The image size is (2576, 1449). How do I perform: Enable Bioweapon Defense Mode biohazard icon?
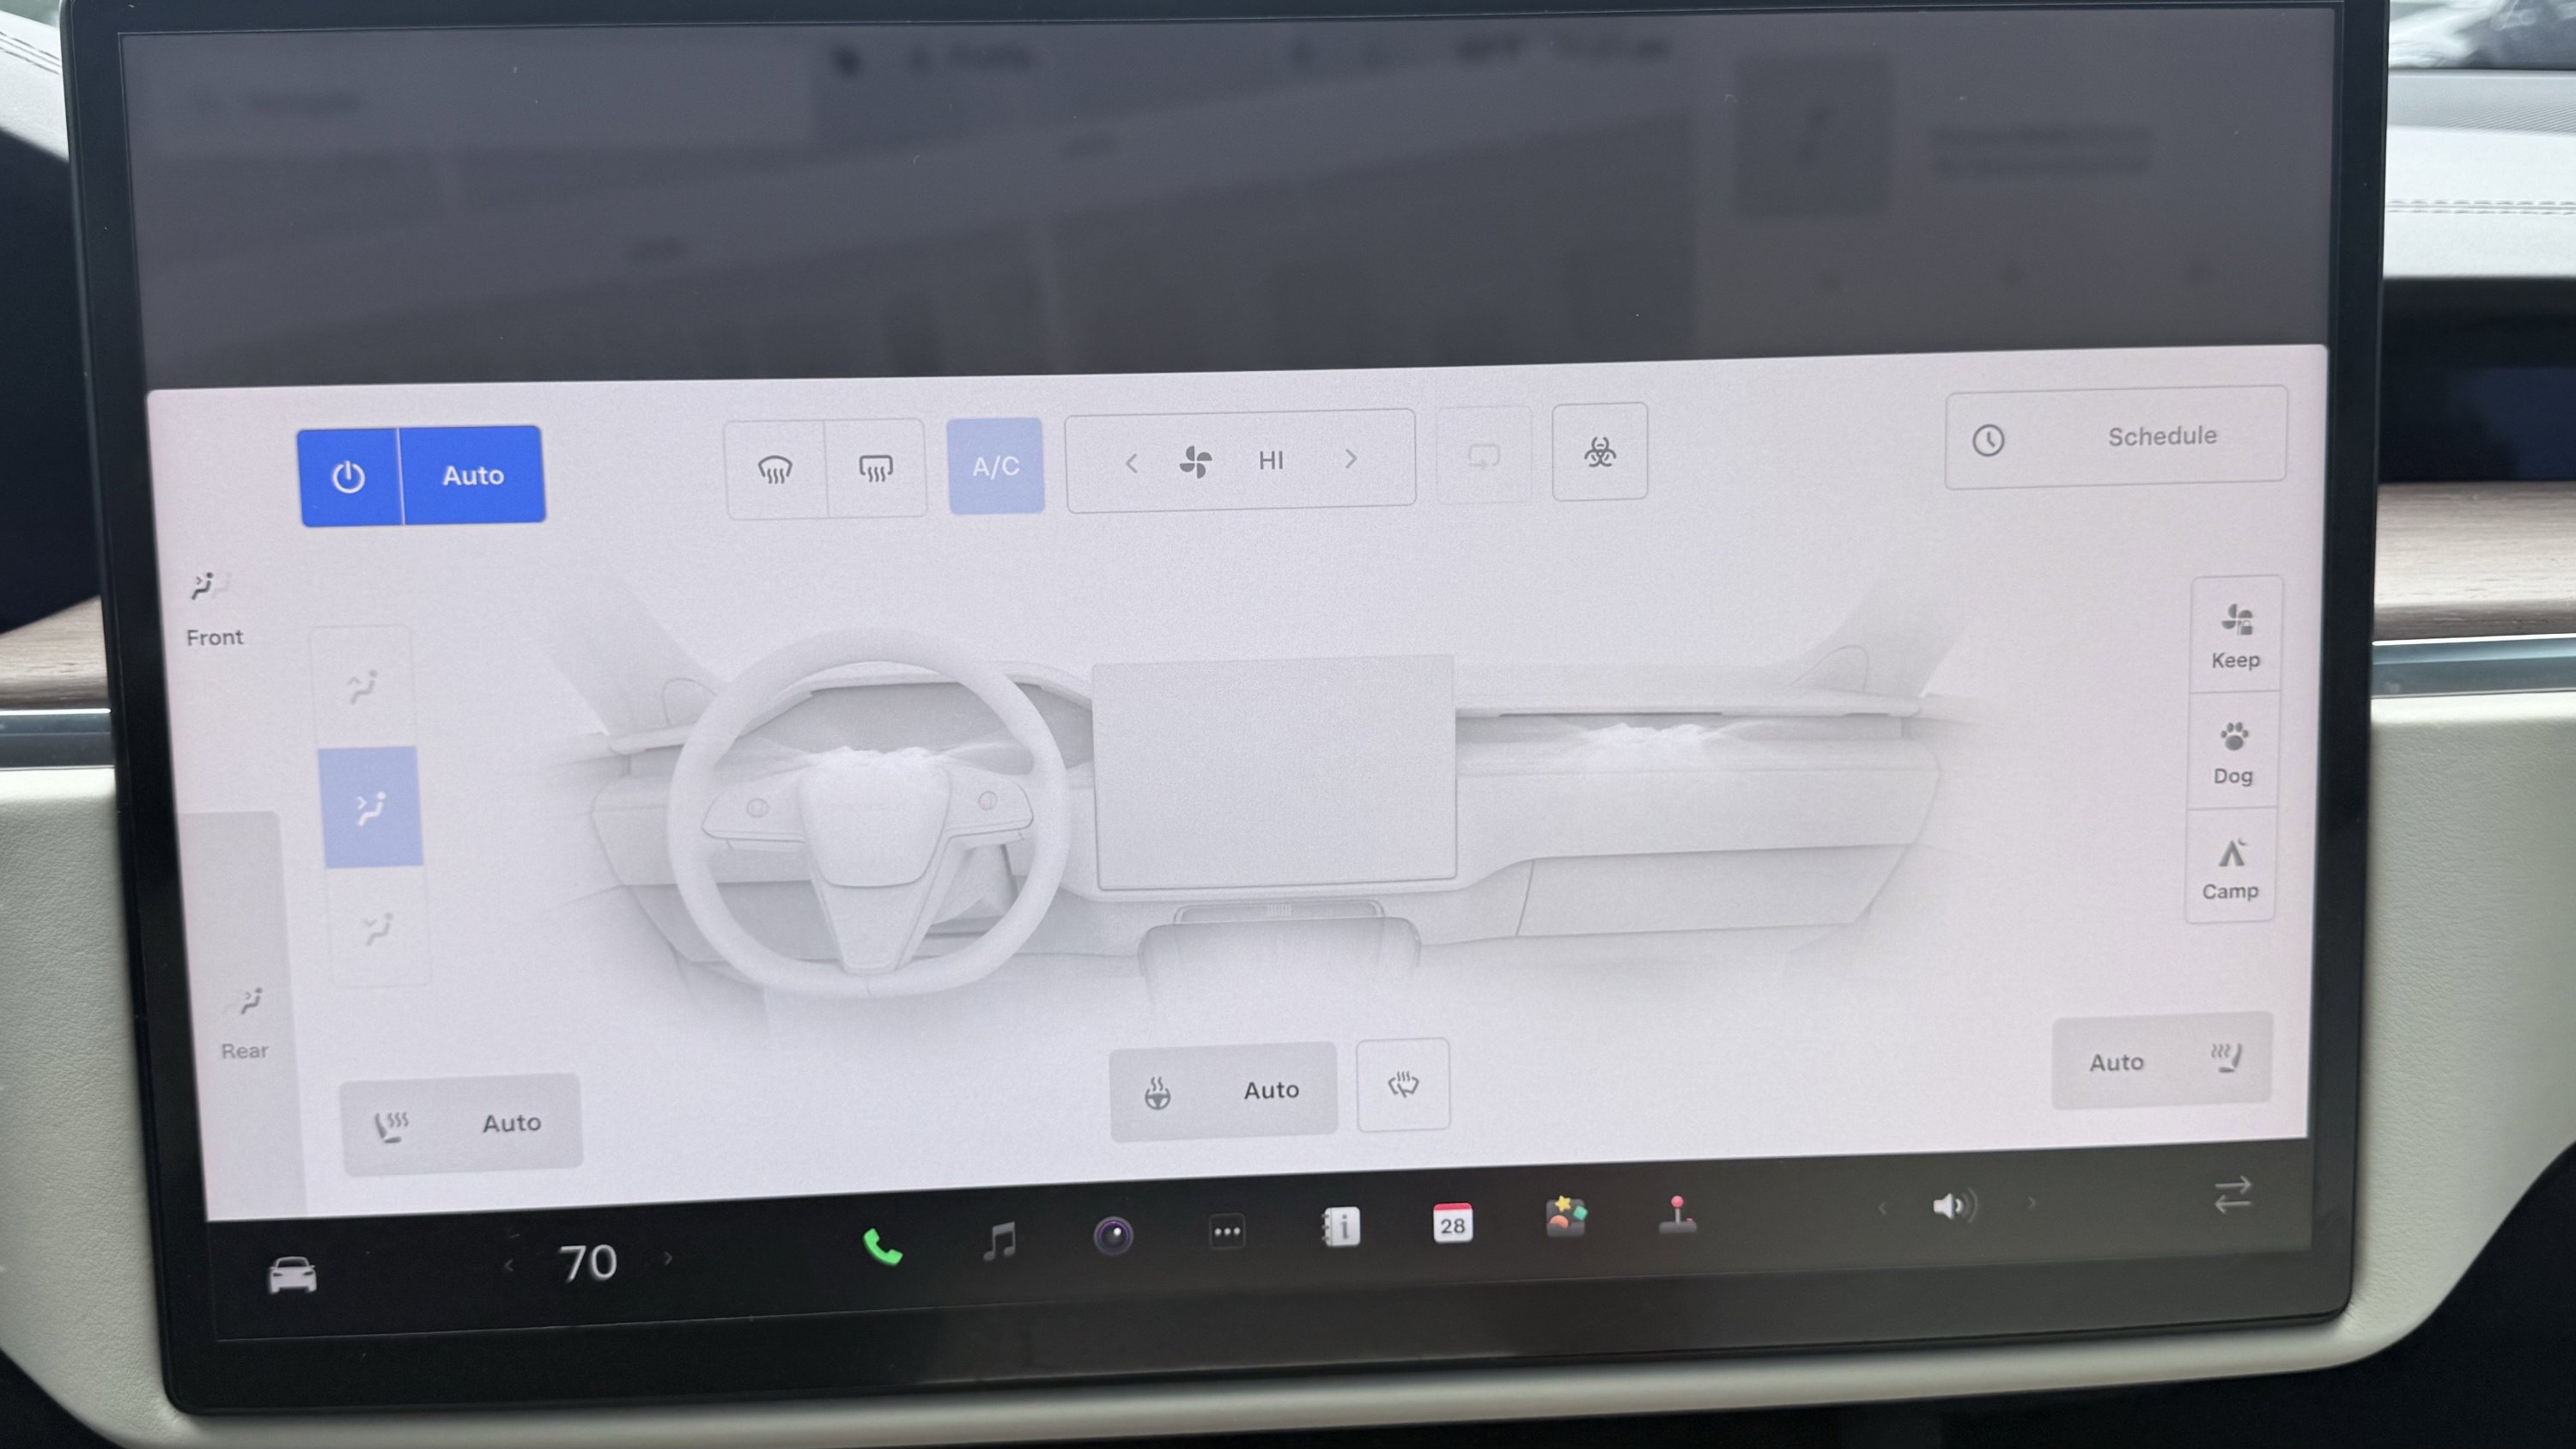[x=1600, y=452]
